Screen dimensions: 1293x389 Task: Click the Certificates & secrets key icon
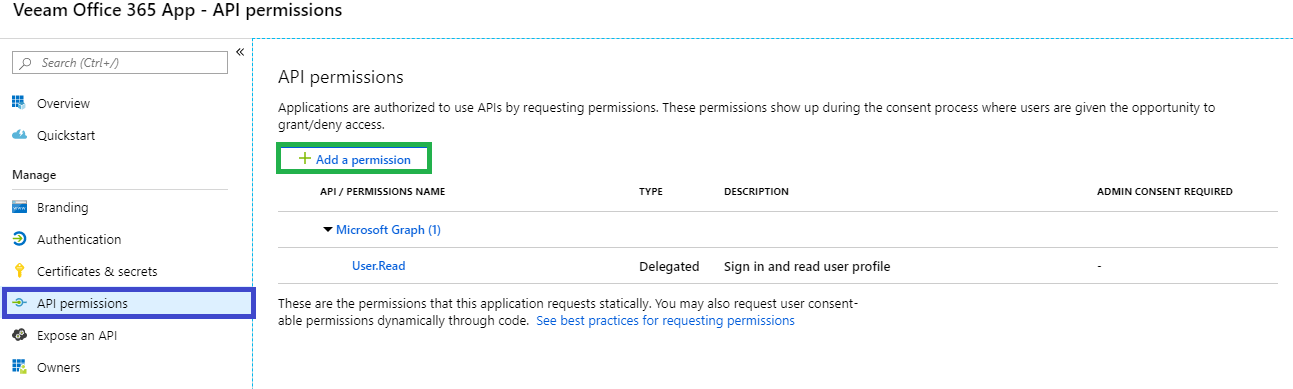coord(18,271)
